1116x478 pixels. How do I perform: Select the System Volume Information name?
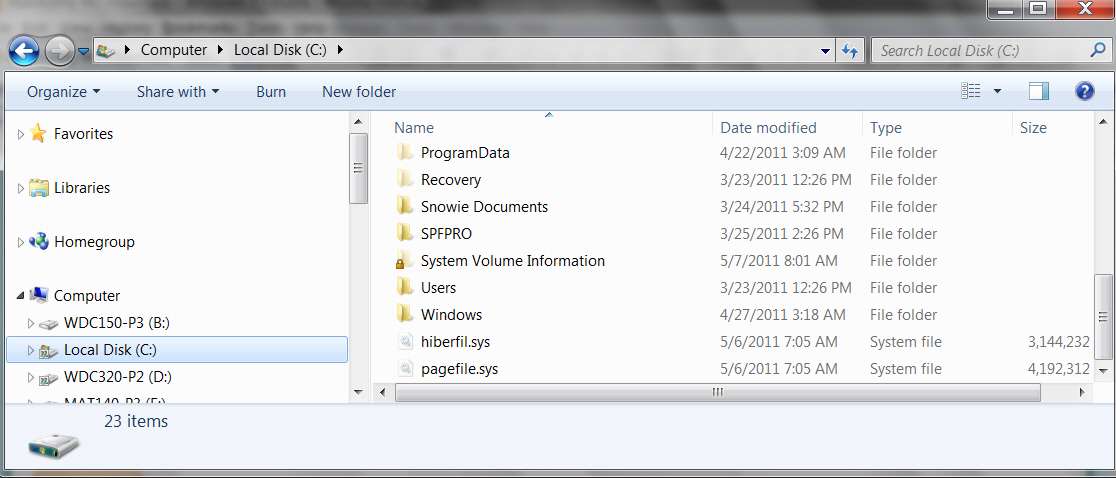coord(512,260)
